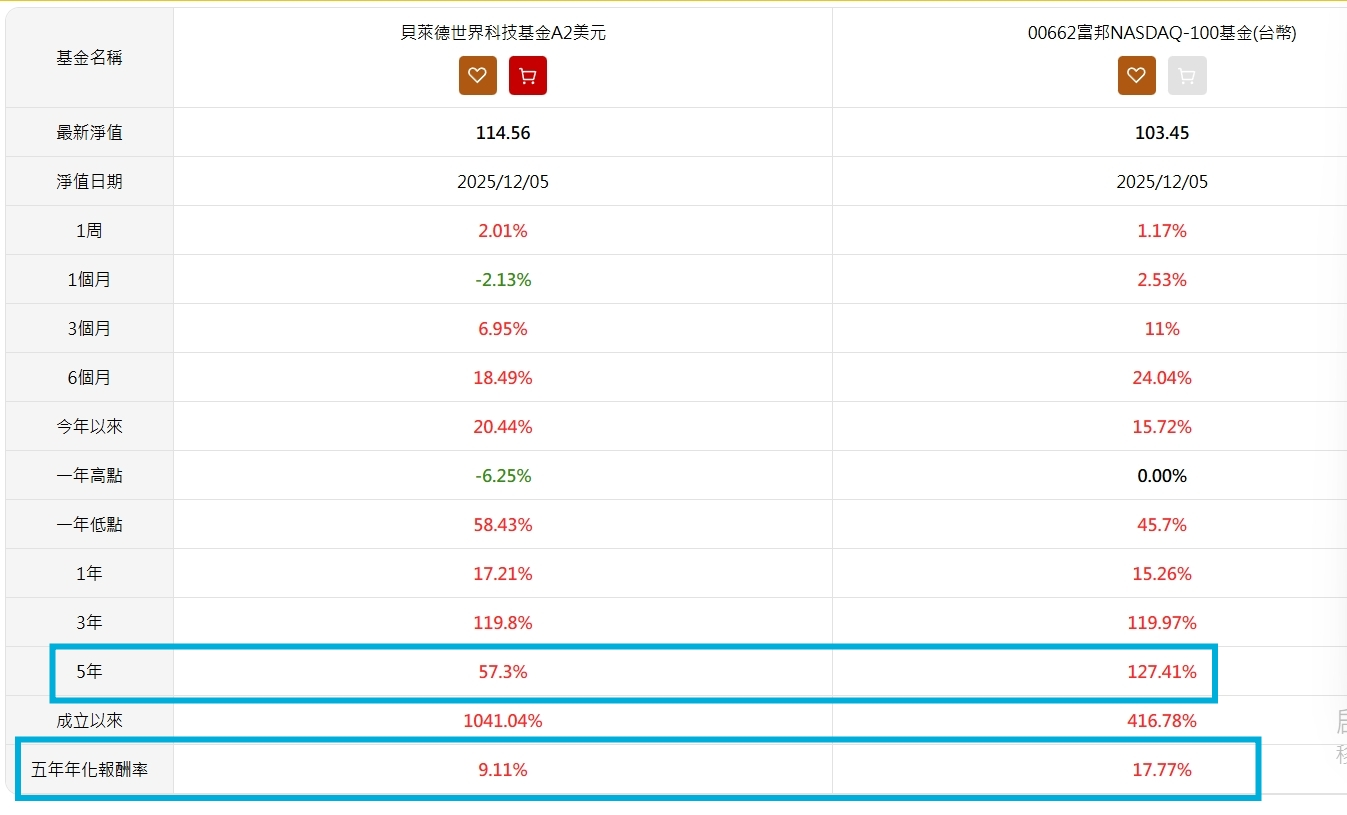The height and width of the screenshot is (815, 1347).
Task: Click the 1041.04% 成立以來 return value
Action: [x=503, y=721]
